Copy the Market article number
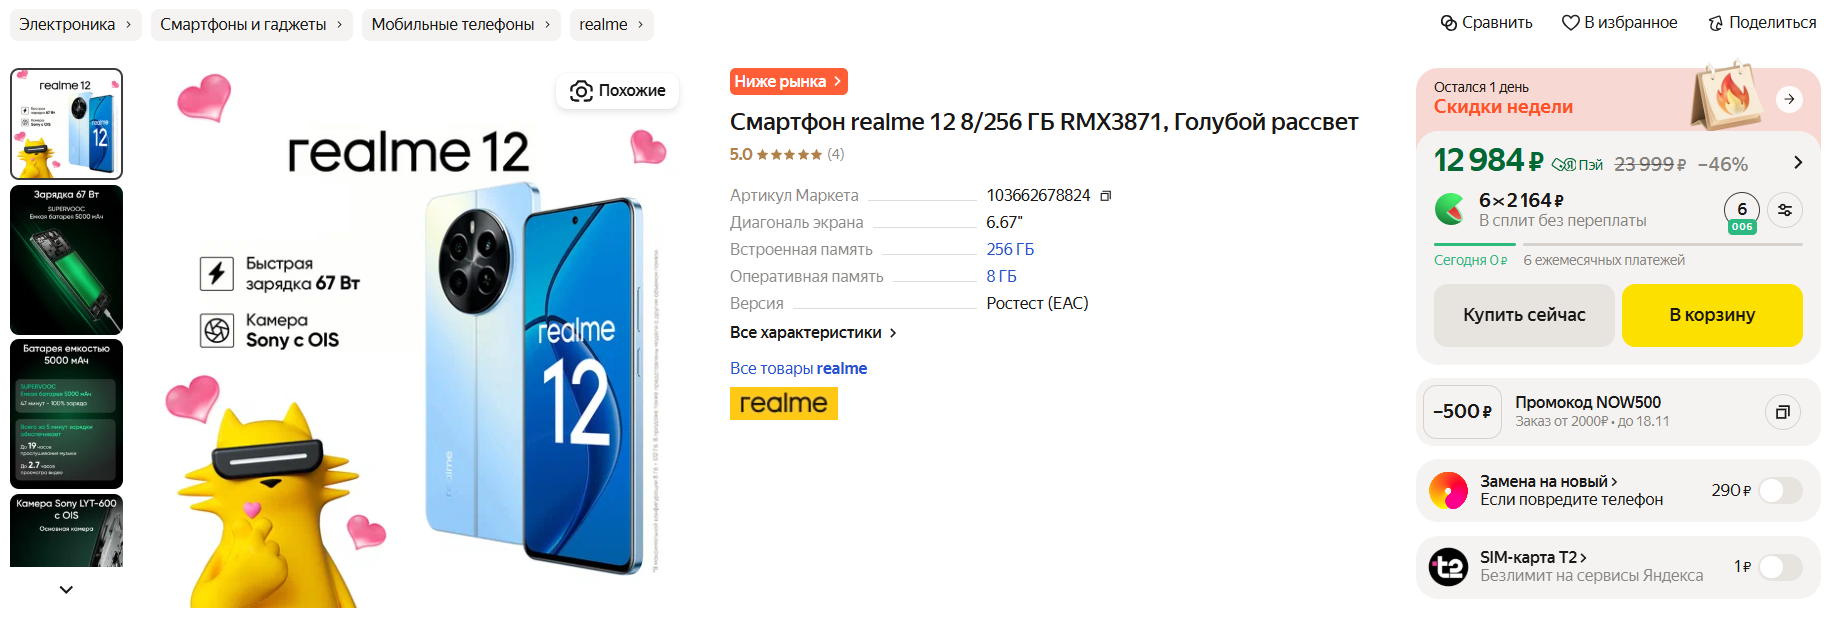This screenshot has height=625, width=1830. click(1105, 196)
